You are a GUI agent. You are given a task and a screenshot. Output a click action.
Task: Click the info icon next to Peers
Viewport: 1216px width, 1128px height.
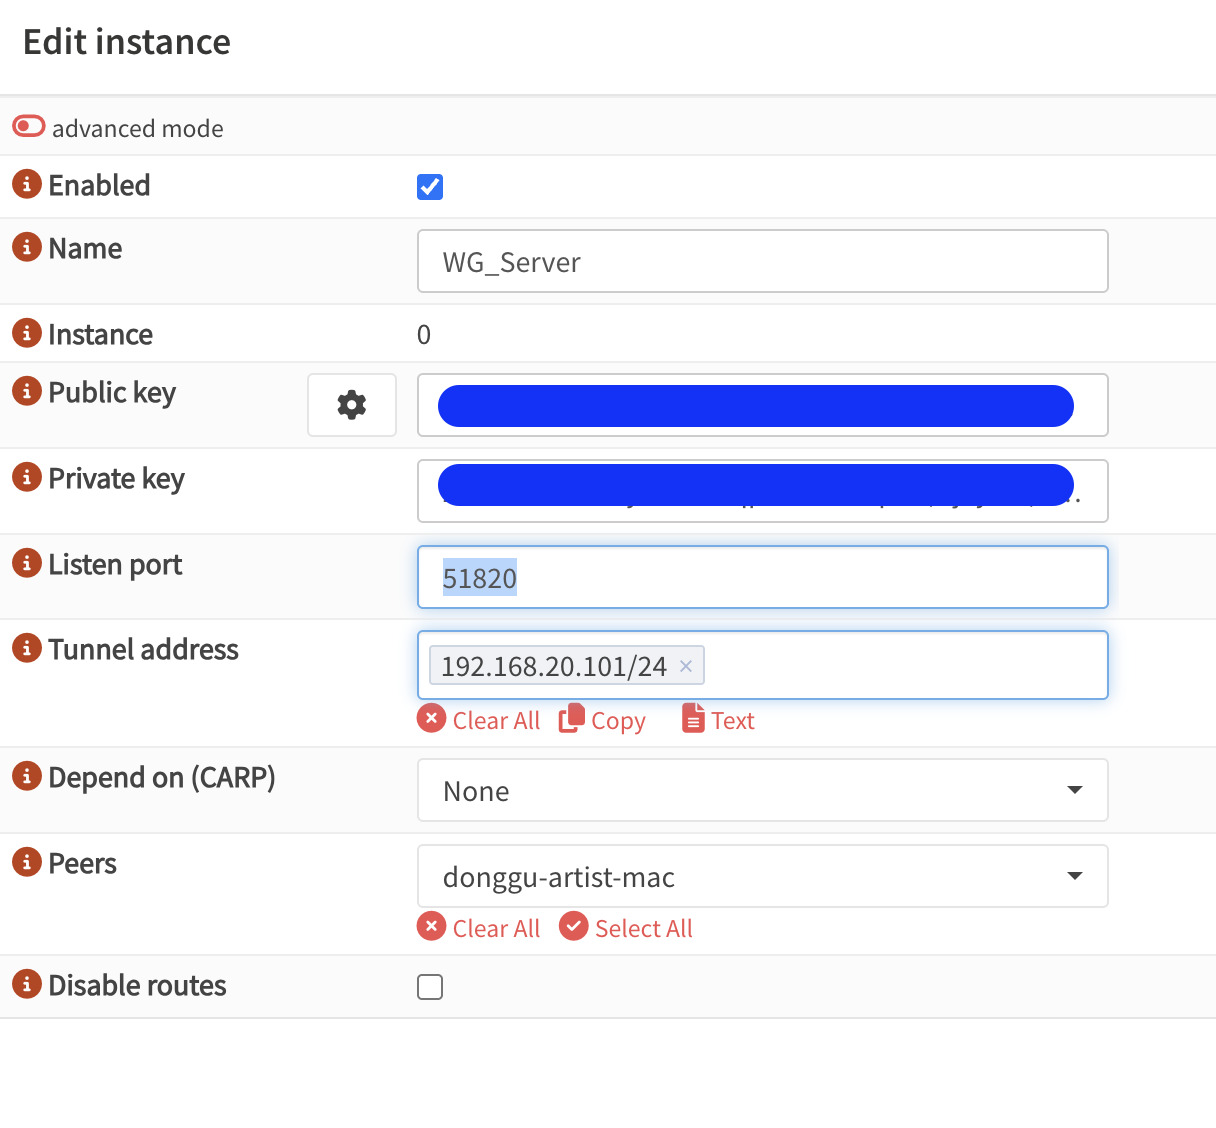click(x=27, y=862)
